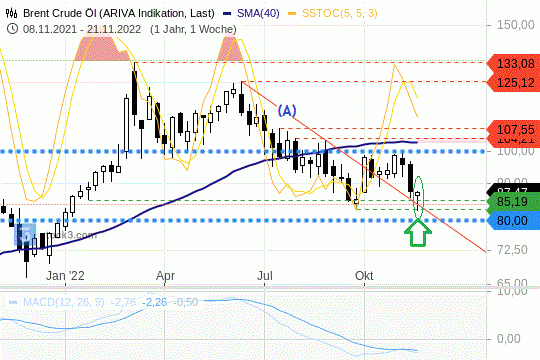Click the Jan '22 time axis label
The image size is (540, 360).
coord(65,276)
